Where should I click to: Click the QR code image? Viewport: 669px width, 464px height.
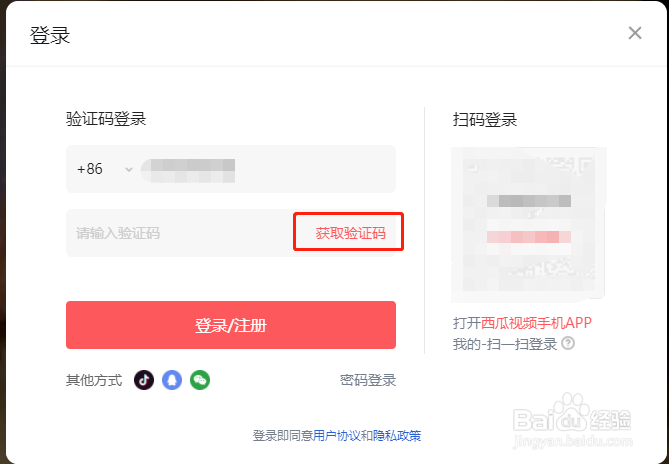[528, 224]
